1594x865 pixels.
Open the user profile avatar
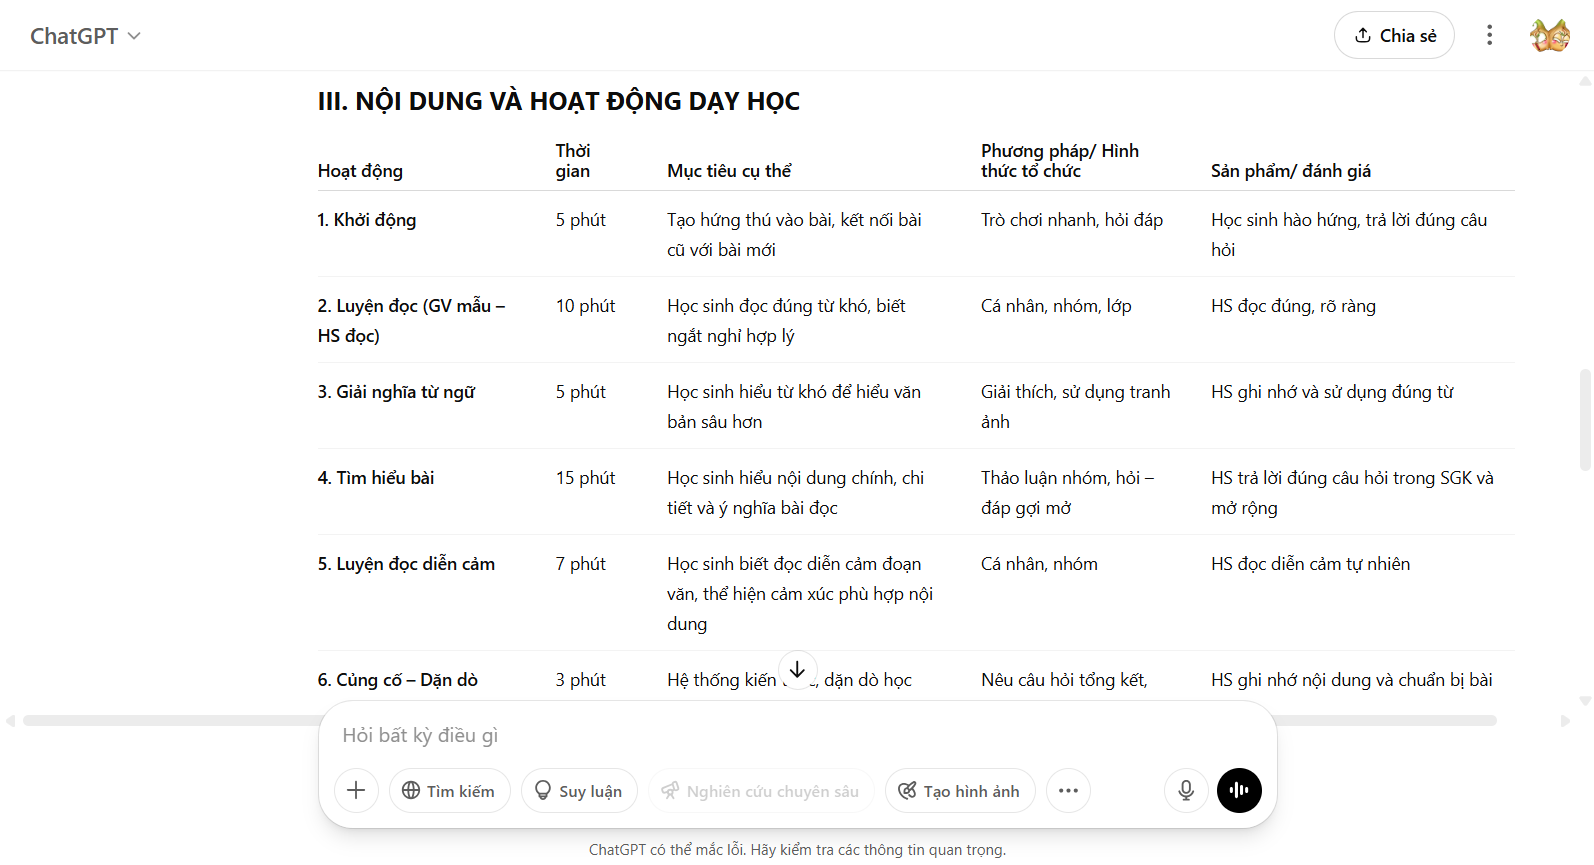(x=1549, y=36)
